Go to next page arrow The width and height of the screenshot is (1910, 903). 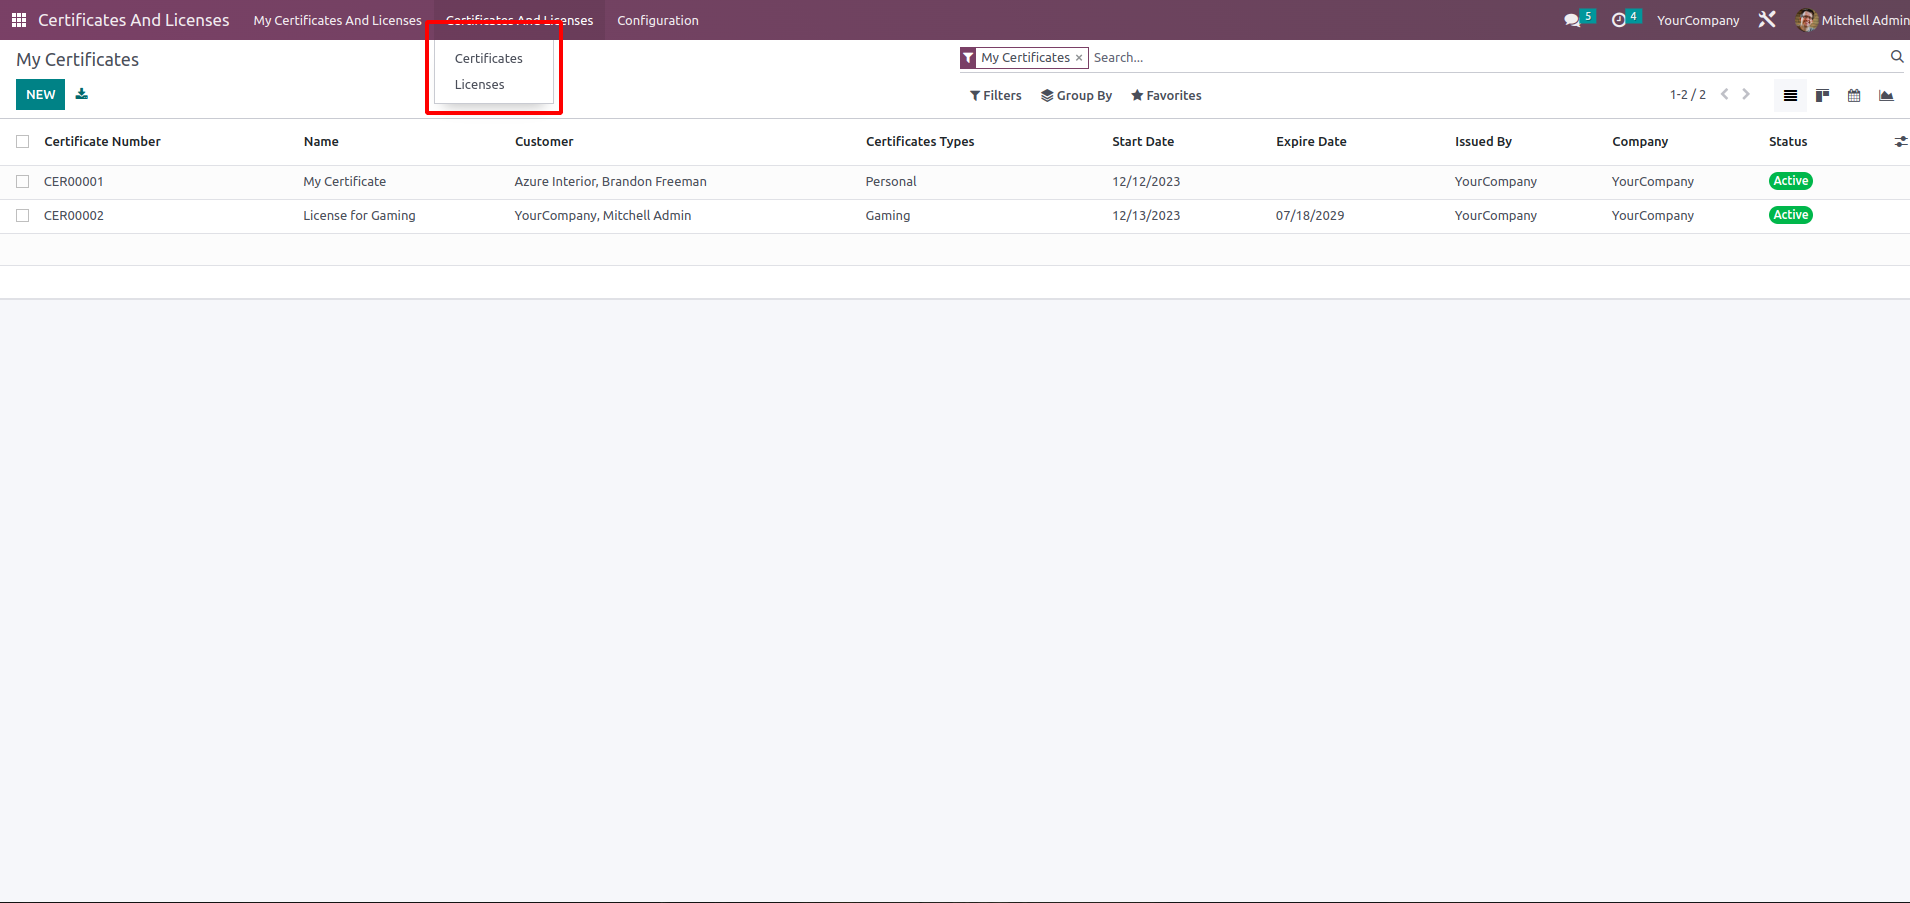pos(1746,94)
